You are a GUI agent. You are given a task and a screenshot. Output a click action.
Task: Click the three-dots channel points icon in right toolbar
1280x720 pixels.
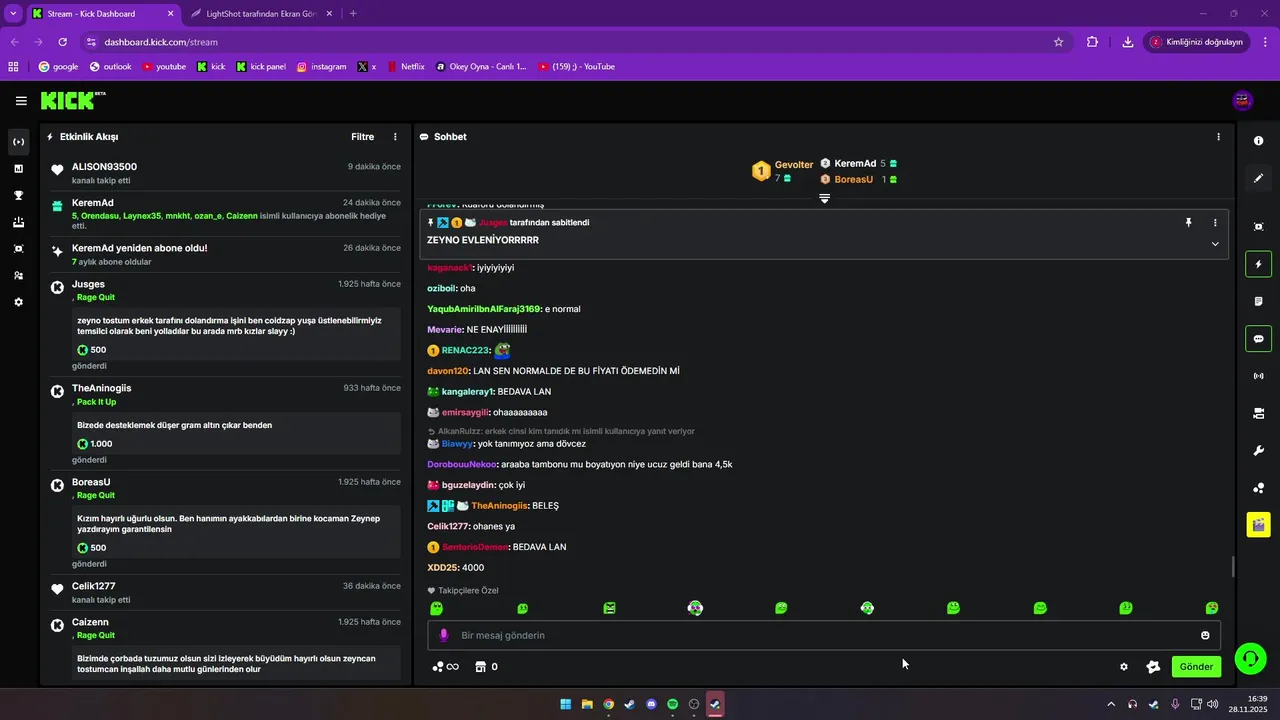[x=1258, y=488]
